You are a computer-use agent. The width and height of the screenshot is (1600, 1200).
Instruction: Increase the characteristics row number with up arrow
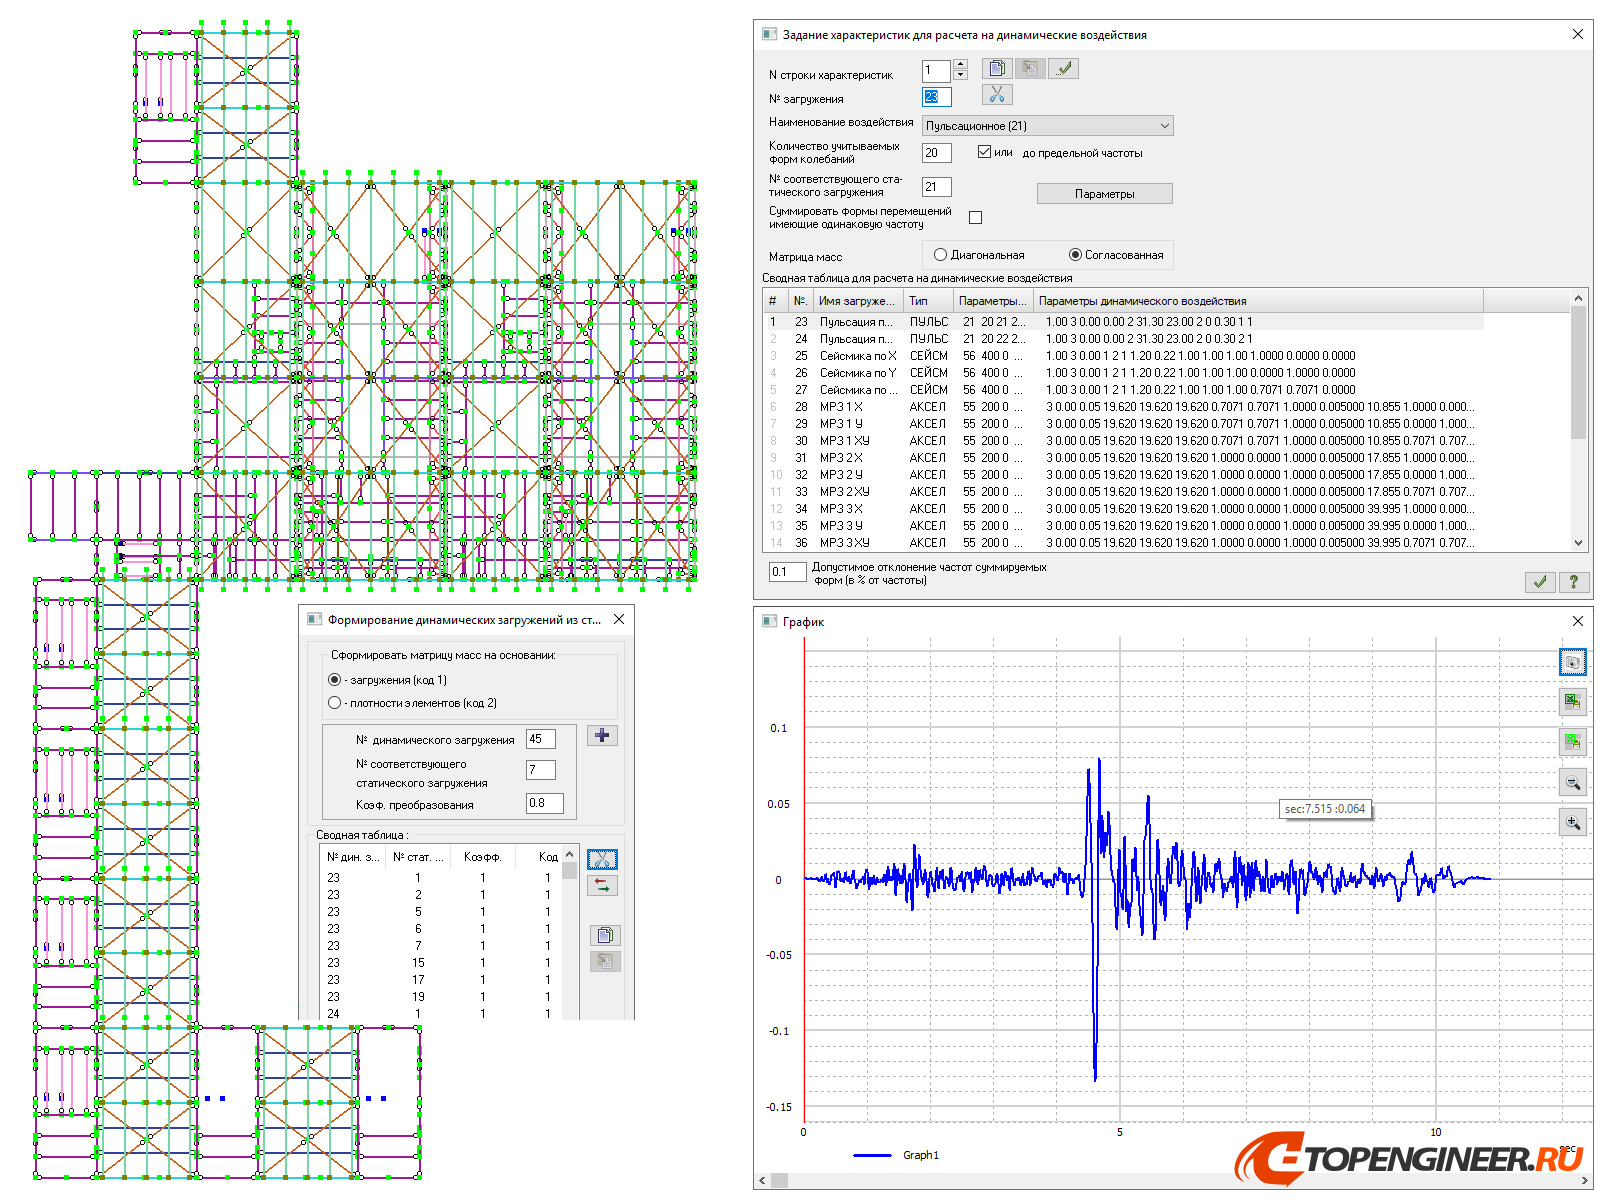[961, 65]
